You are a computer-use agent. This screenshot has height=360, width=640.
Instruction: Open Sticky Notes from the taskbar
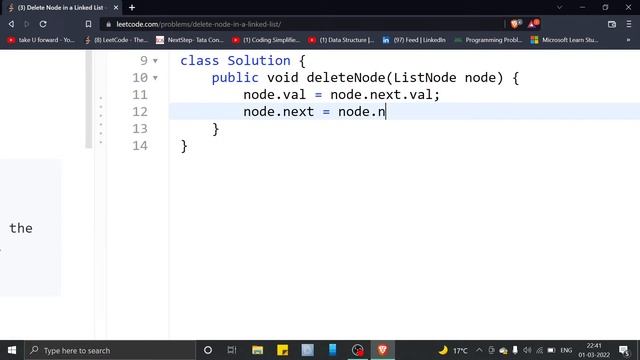tap(282, 350)
